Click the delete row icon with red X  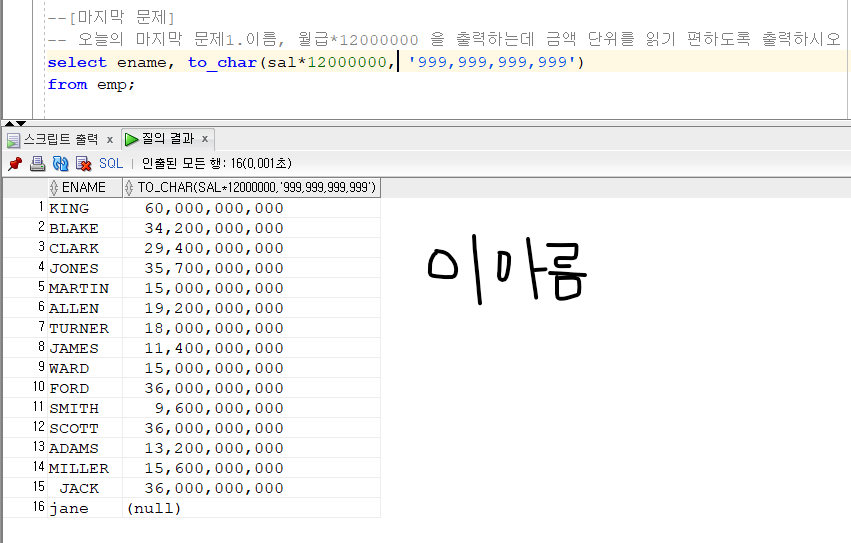84,163
